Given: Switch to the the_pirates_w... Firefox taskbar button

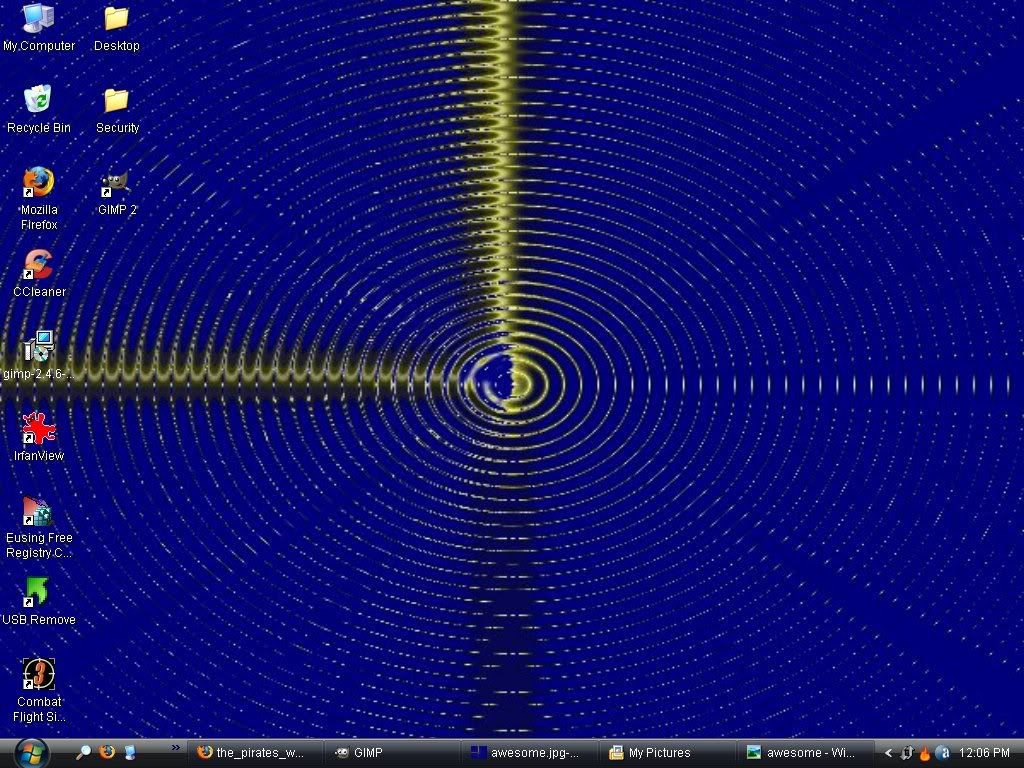Looking at the screenshot, I should [x=255, y=753].
